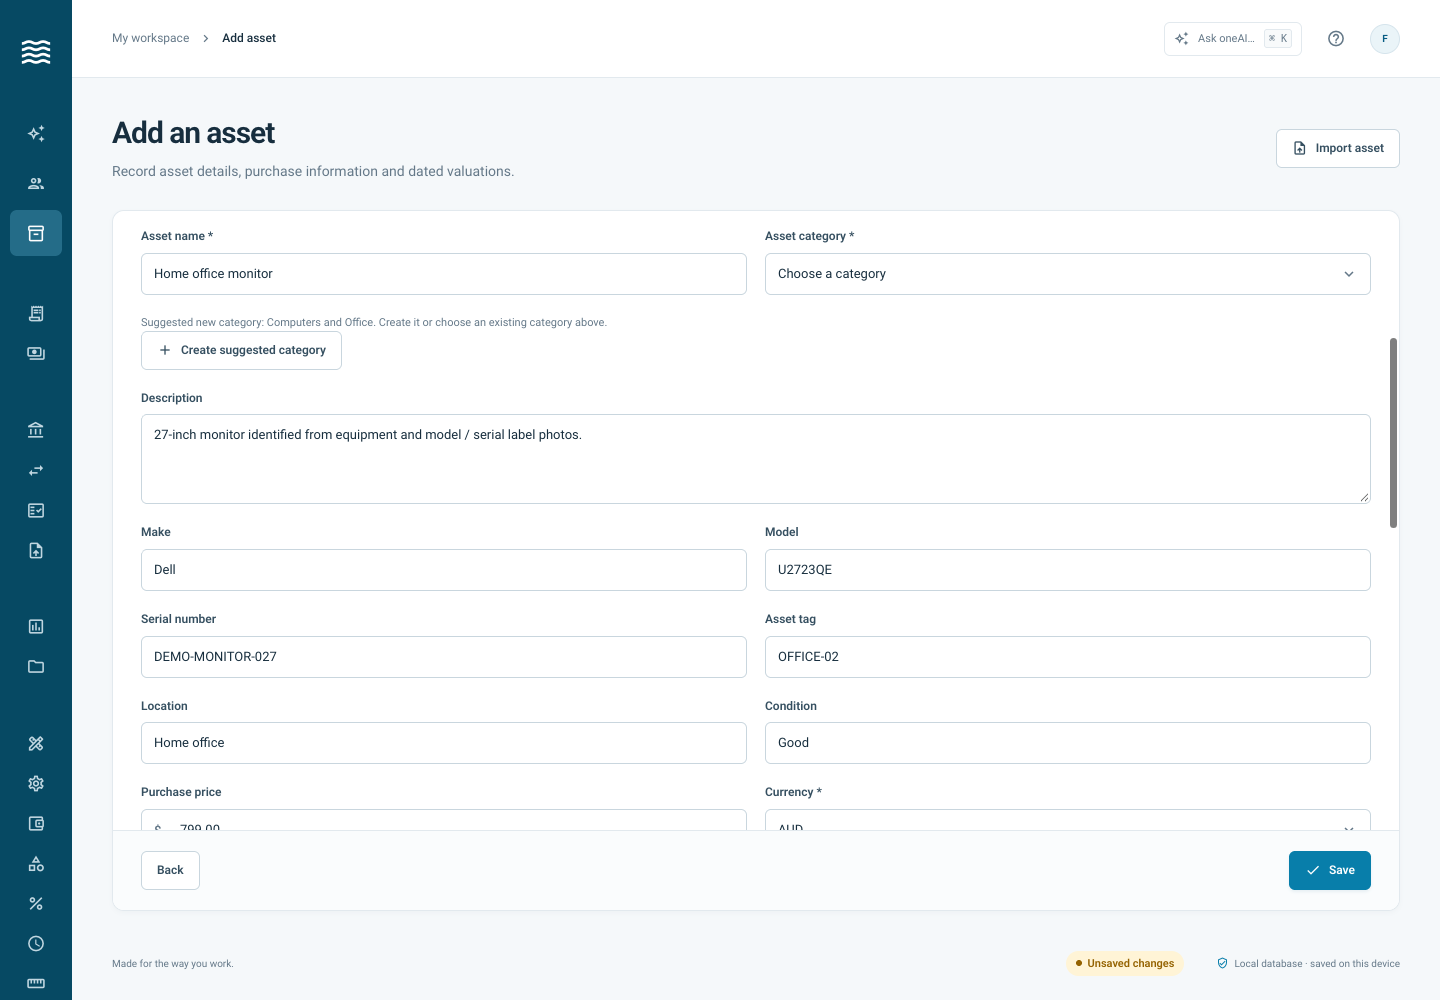Screen dimensions: 1440x1000
Task: Open the bar chart icon in sidebar
Action: coord(36,626)
